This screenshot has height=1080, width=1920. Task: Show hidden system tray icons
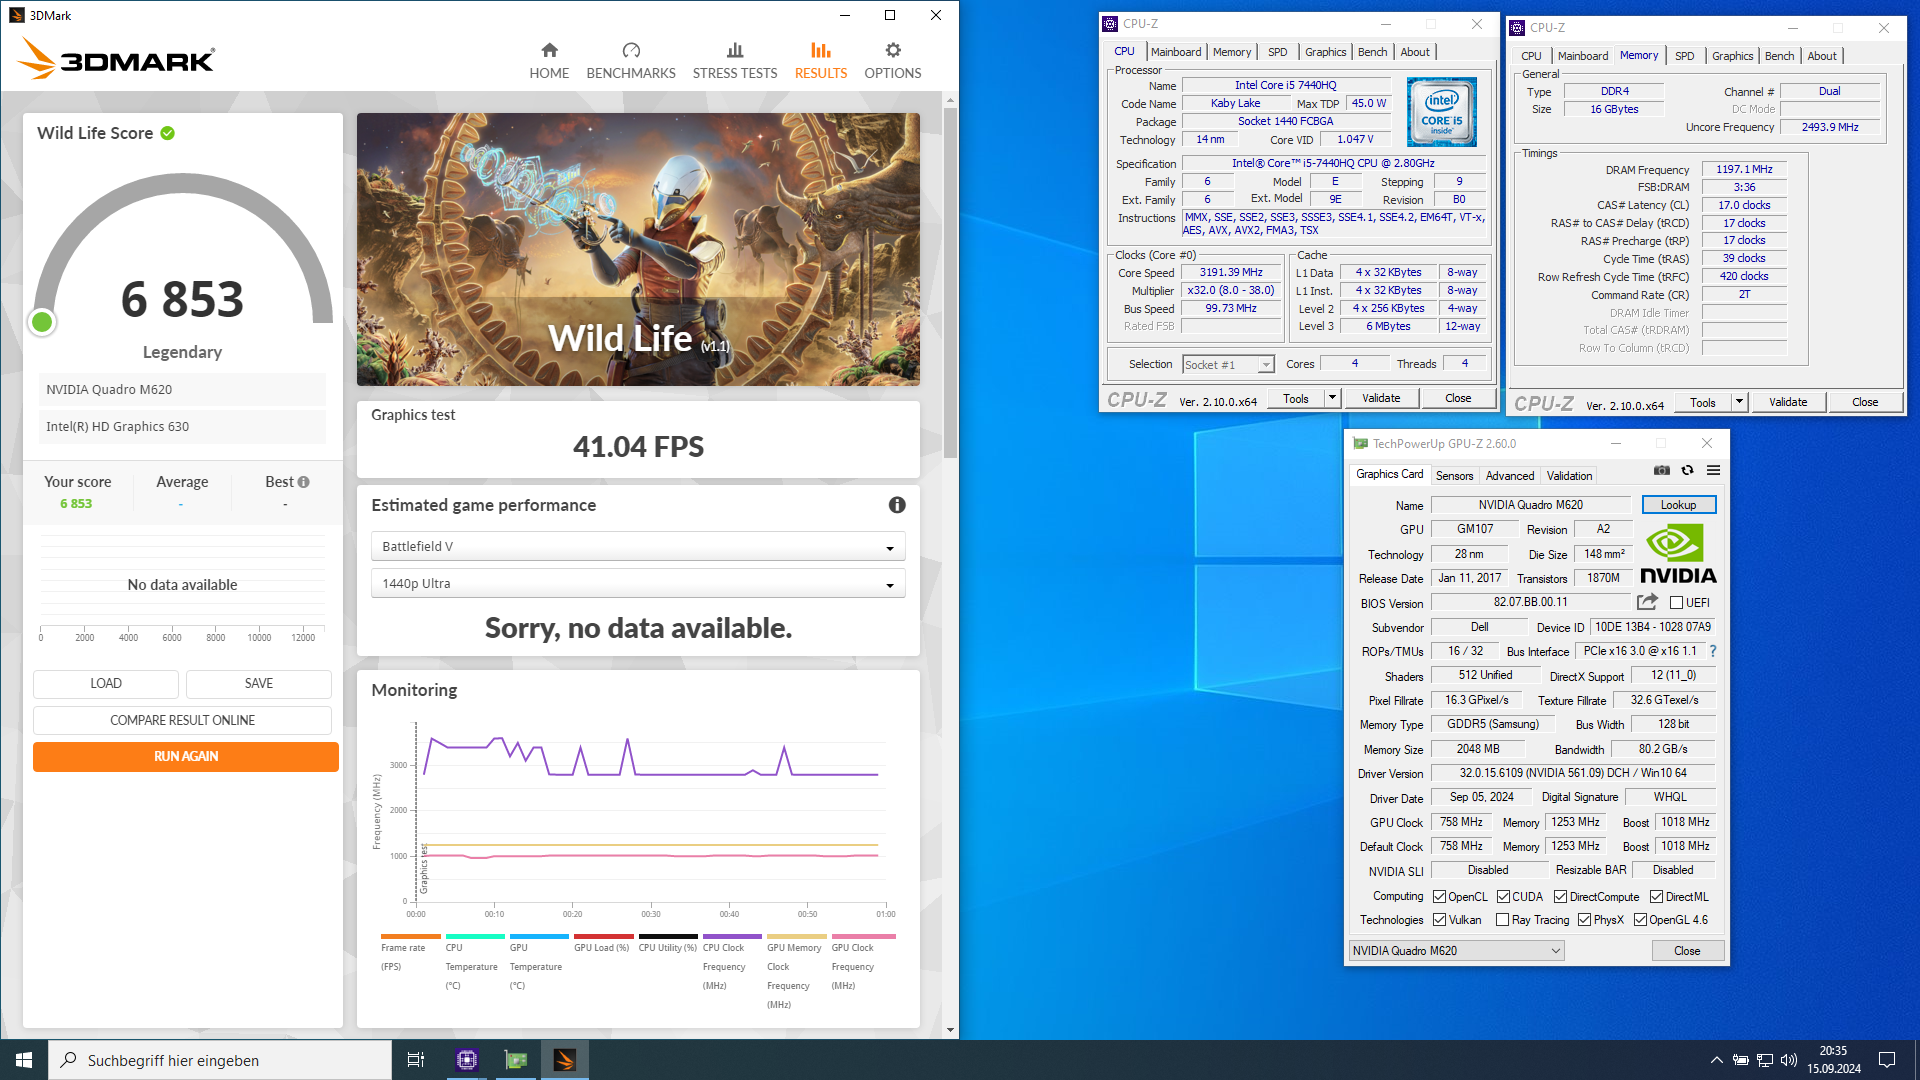click(x=1717, y=1060)
